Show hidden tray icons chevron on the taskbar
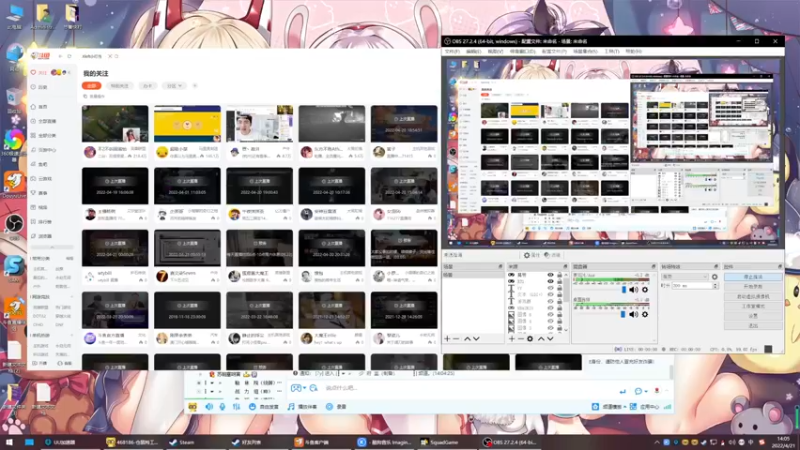Image resolution: width=800 pixels, height=450 pixels. click(x=657, y=442)
